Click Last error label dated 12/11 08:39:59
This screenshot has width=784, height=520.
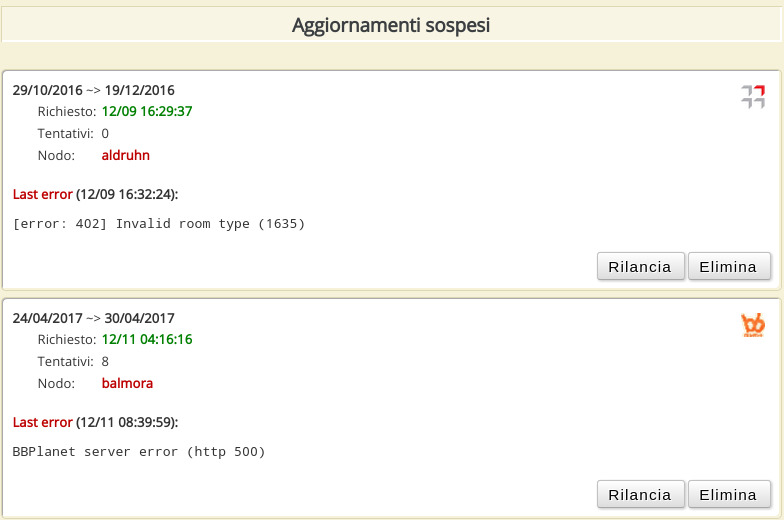click(95, 422)
